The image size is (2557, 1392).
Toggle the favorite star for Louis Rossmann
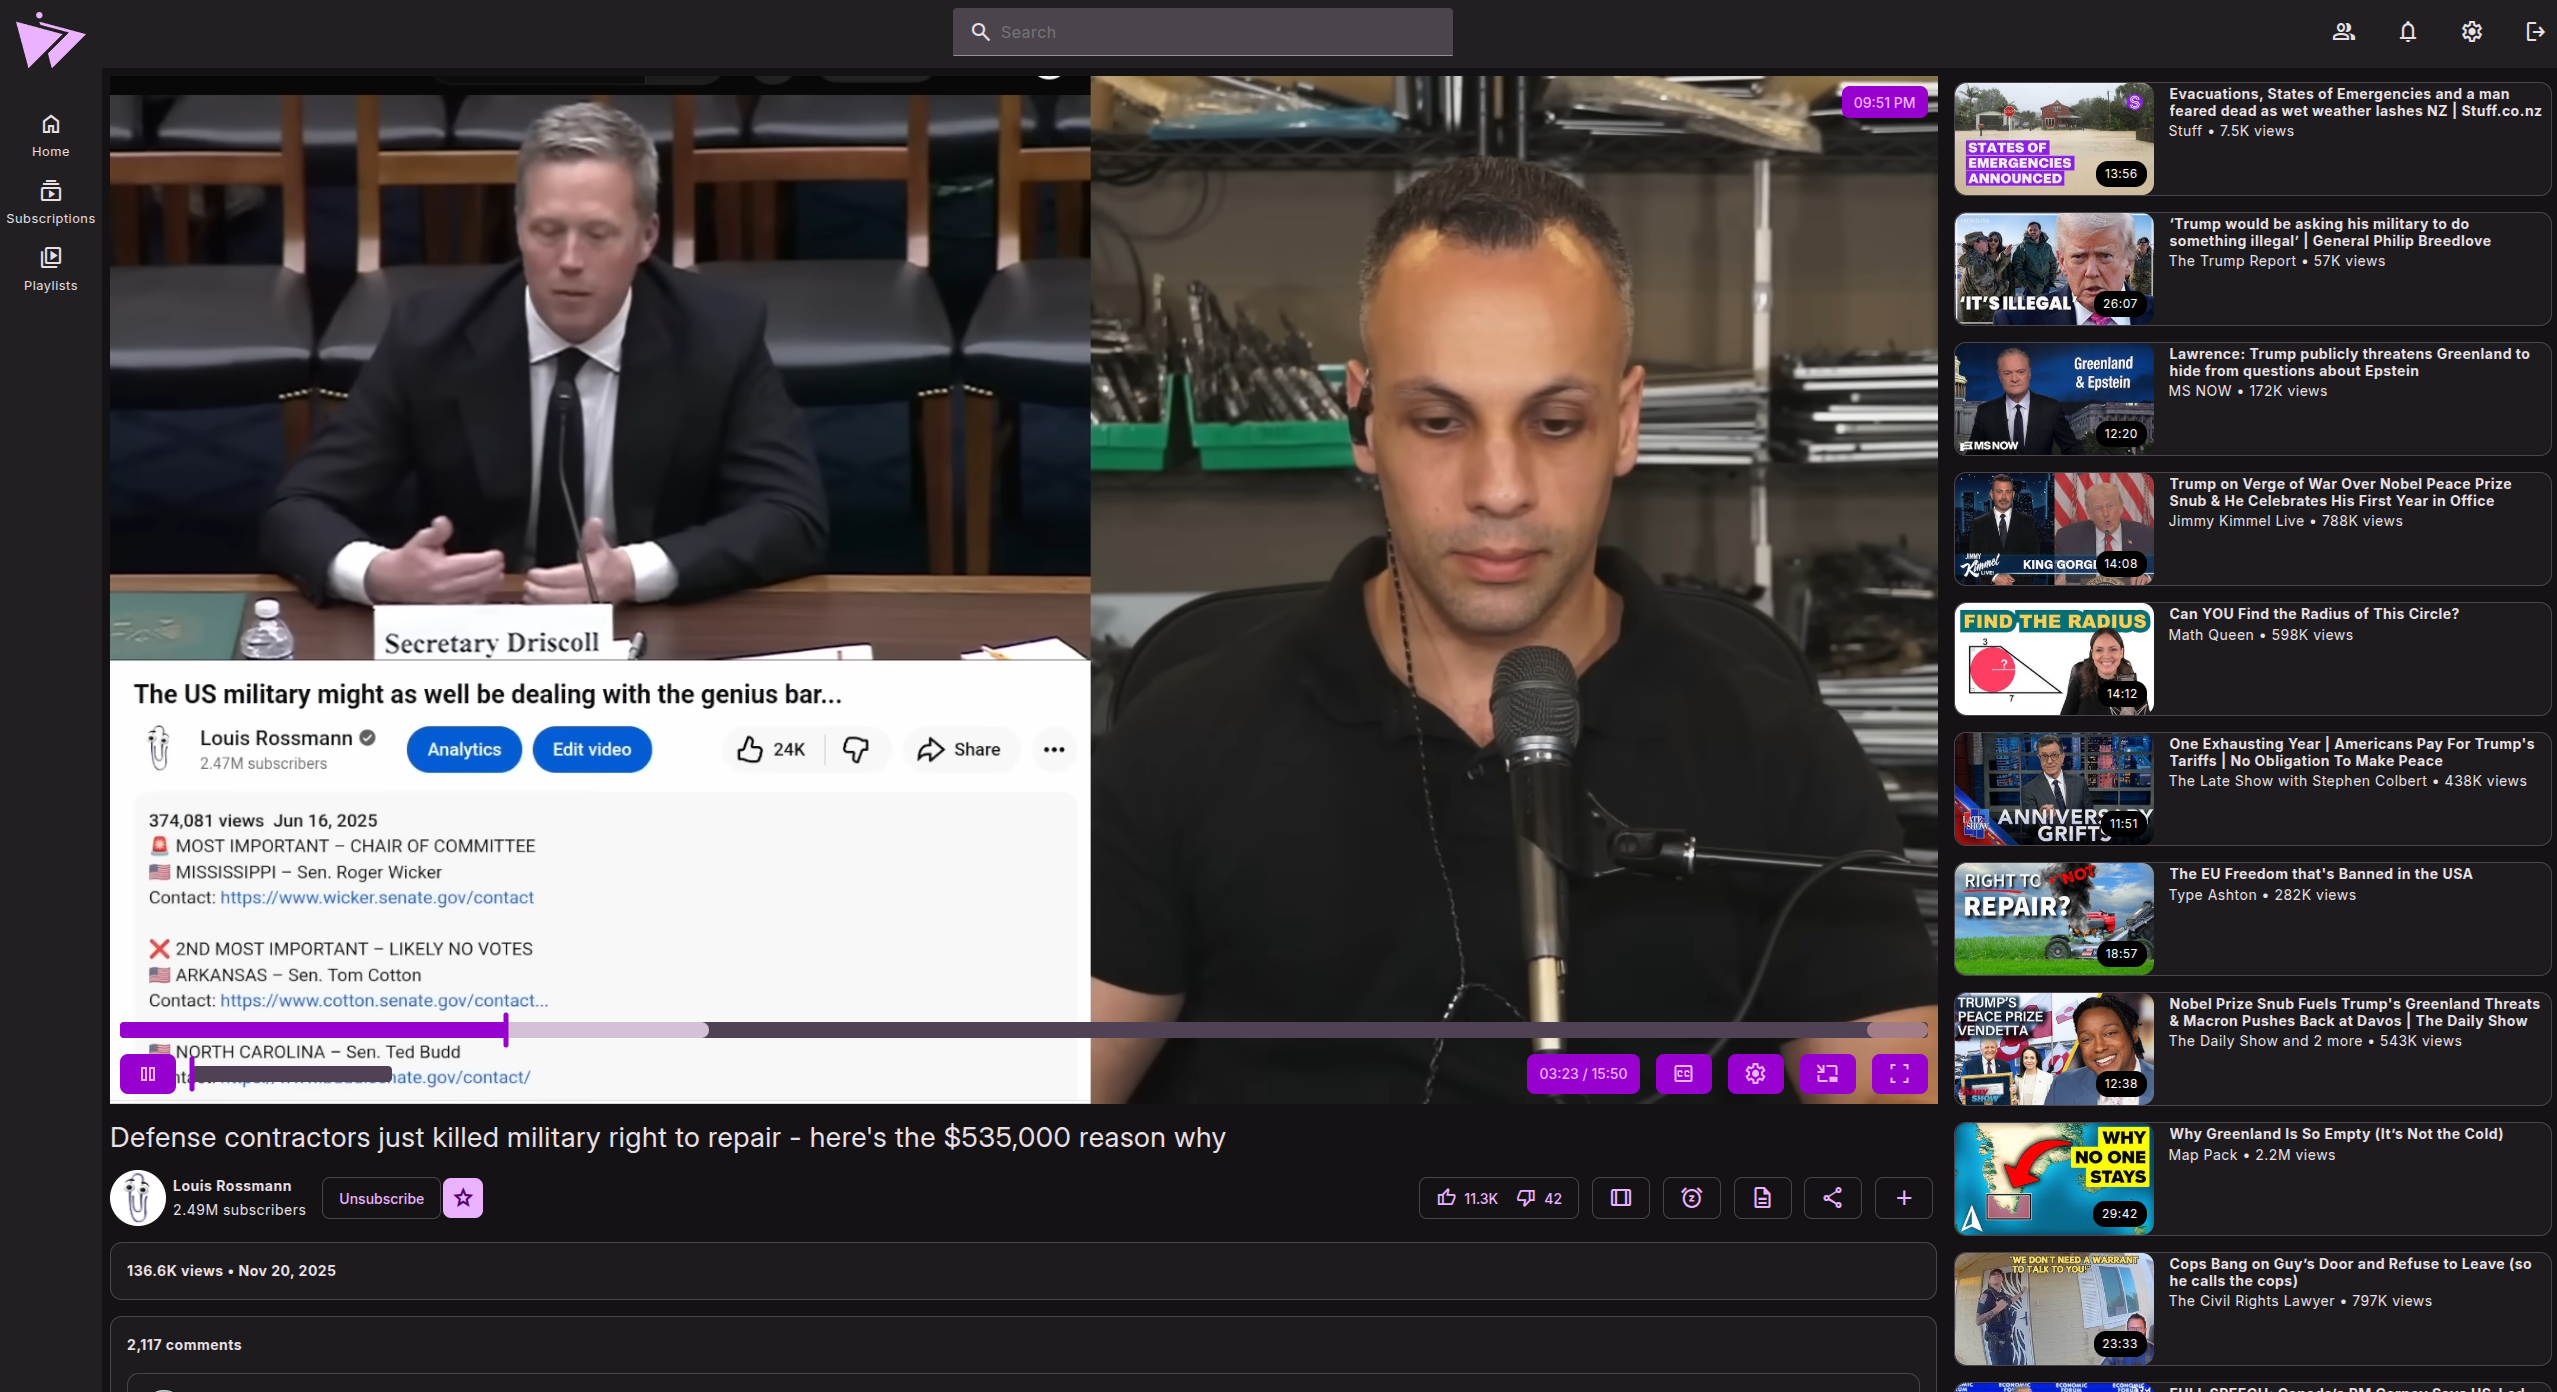pos(463,1198)
